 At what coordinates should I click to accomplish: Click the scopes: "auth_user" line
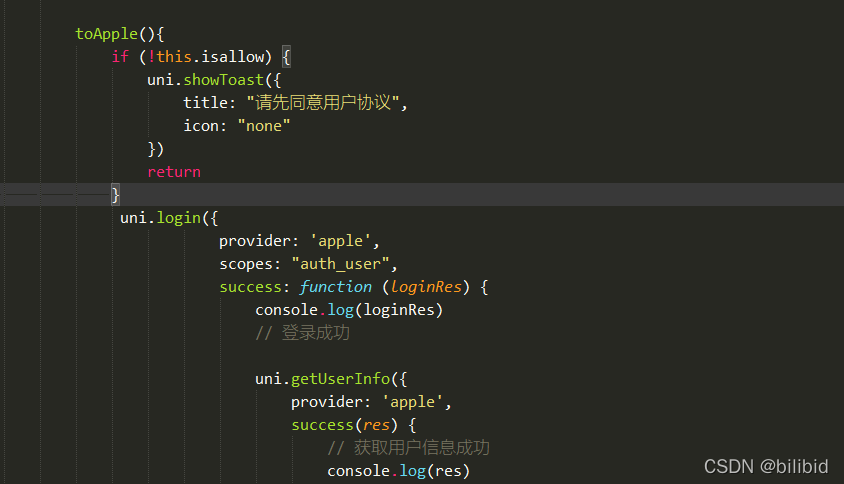click(308, 264)
